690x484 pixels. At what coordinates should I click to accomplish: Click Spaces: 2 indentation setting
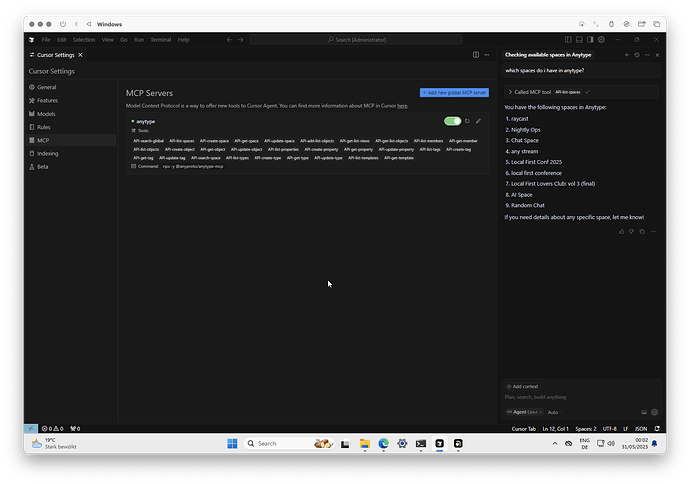586,429
